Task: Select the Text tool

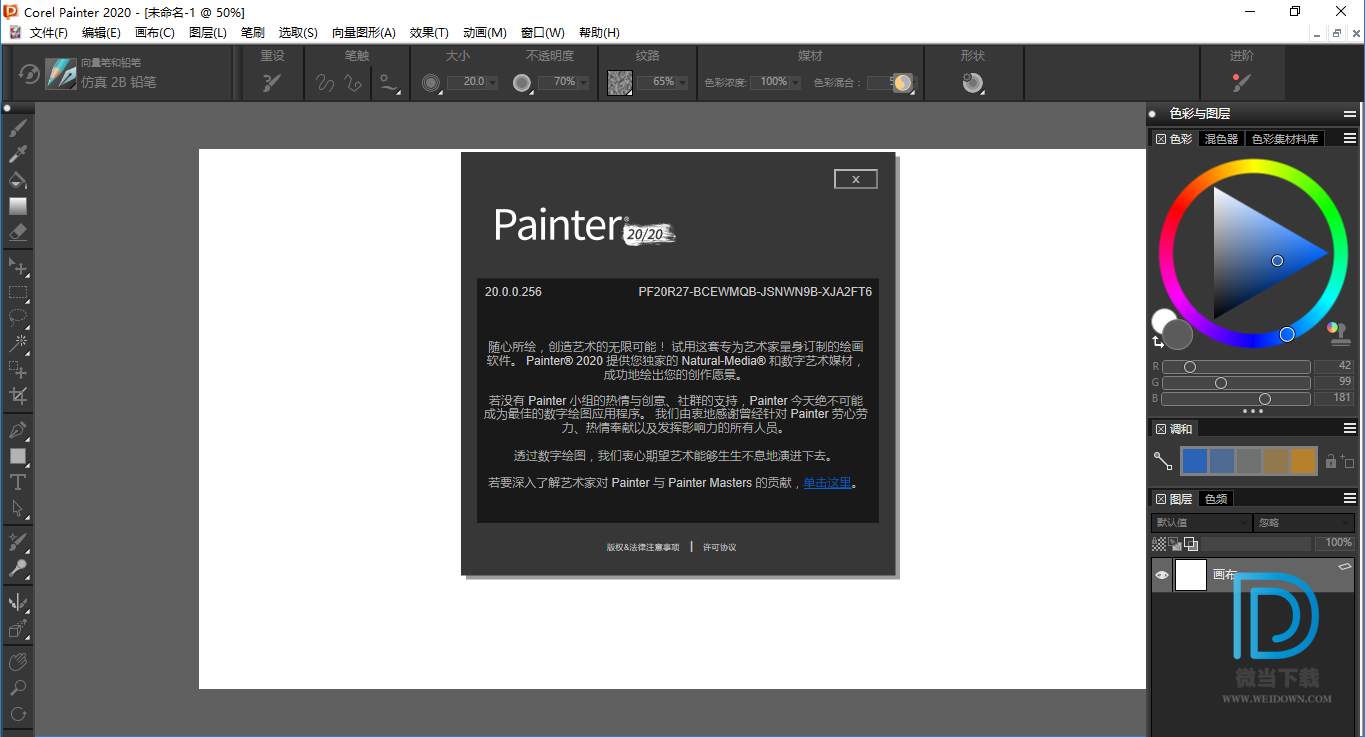Action: [x=18, y=482]
